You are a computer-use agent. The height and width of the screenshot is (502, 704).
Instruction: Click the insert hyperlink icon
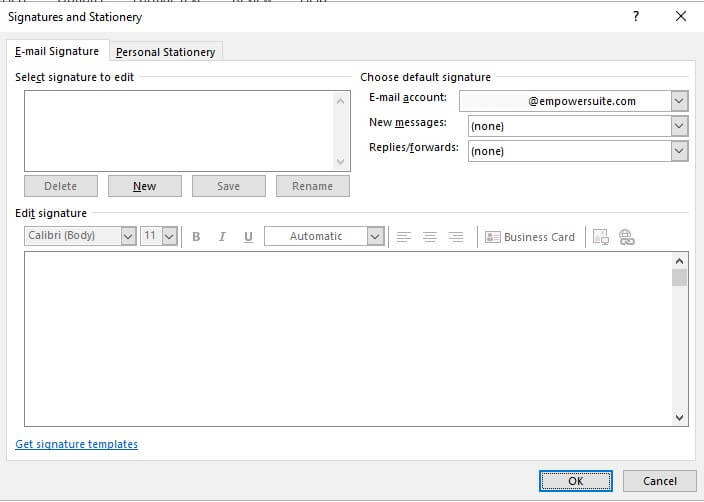(x=627, y=237)
